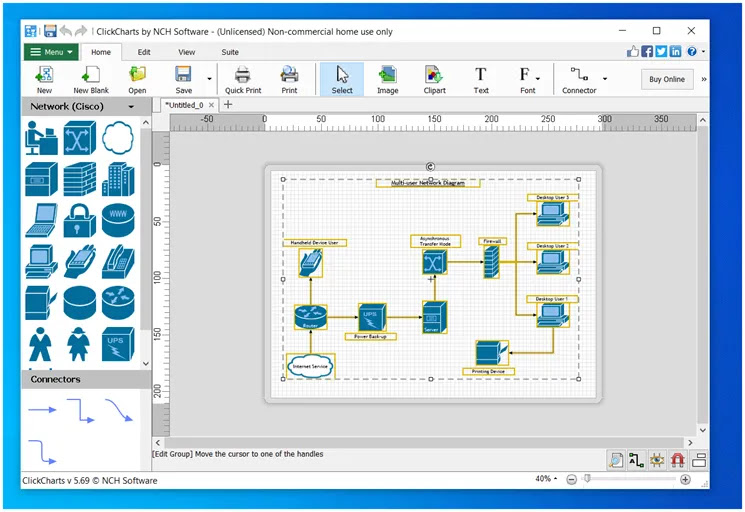This screenshot has width=745, height=512.
Task: Save the diagram with the Save icon
Action: pyautogui.click(x=183, y=79)
